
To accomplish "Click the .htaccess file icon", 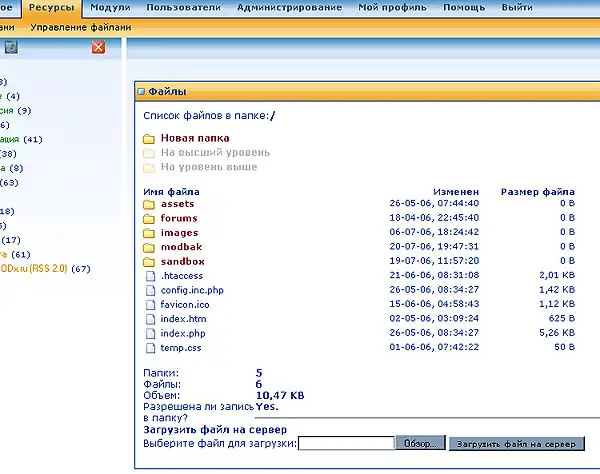I will click(149, 276).
